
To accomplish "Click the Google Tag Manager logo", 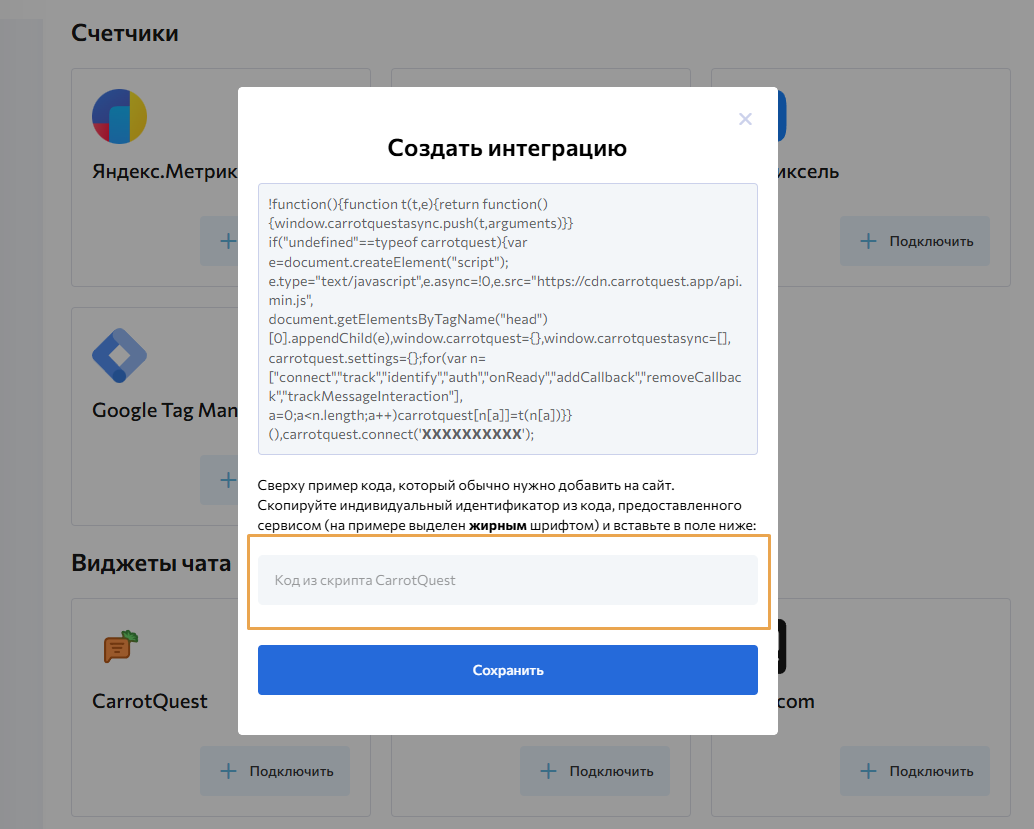I will pos(119,355).
